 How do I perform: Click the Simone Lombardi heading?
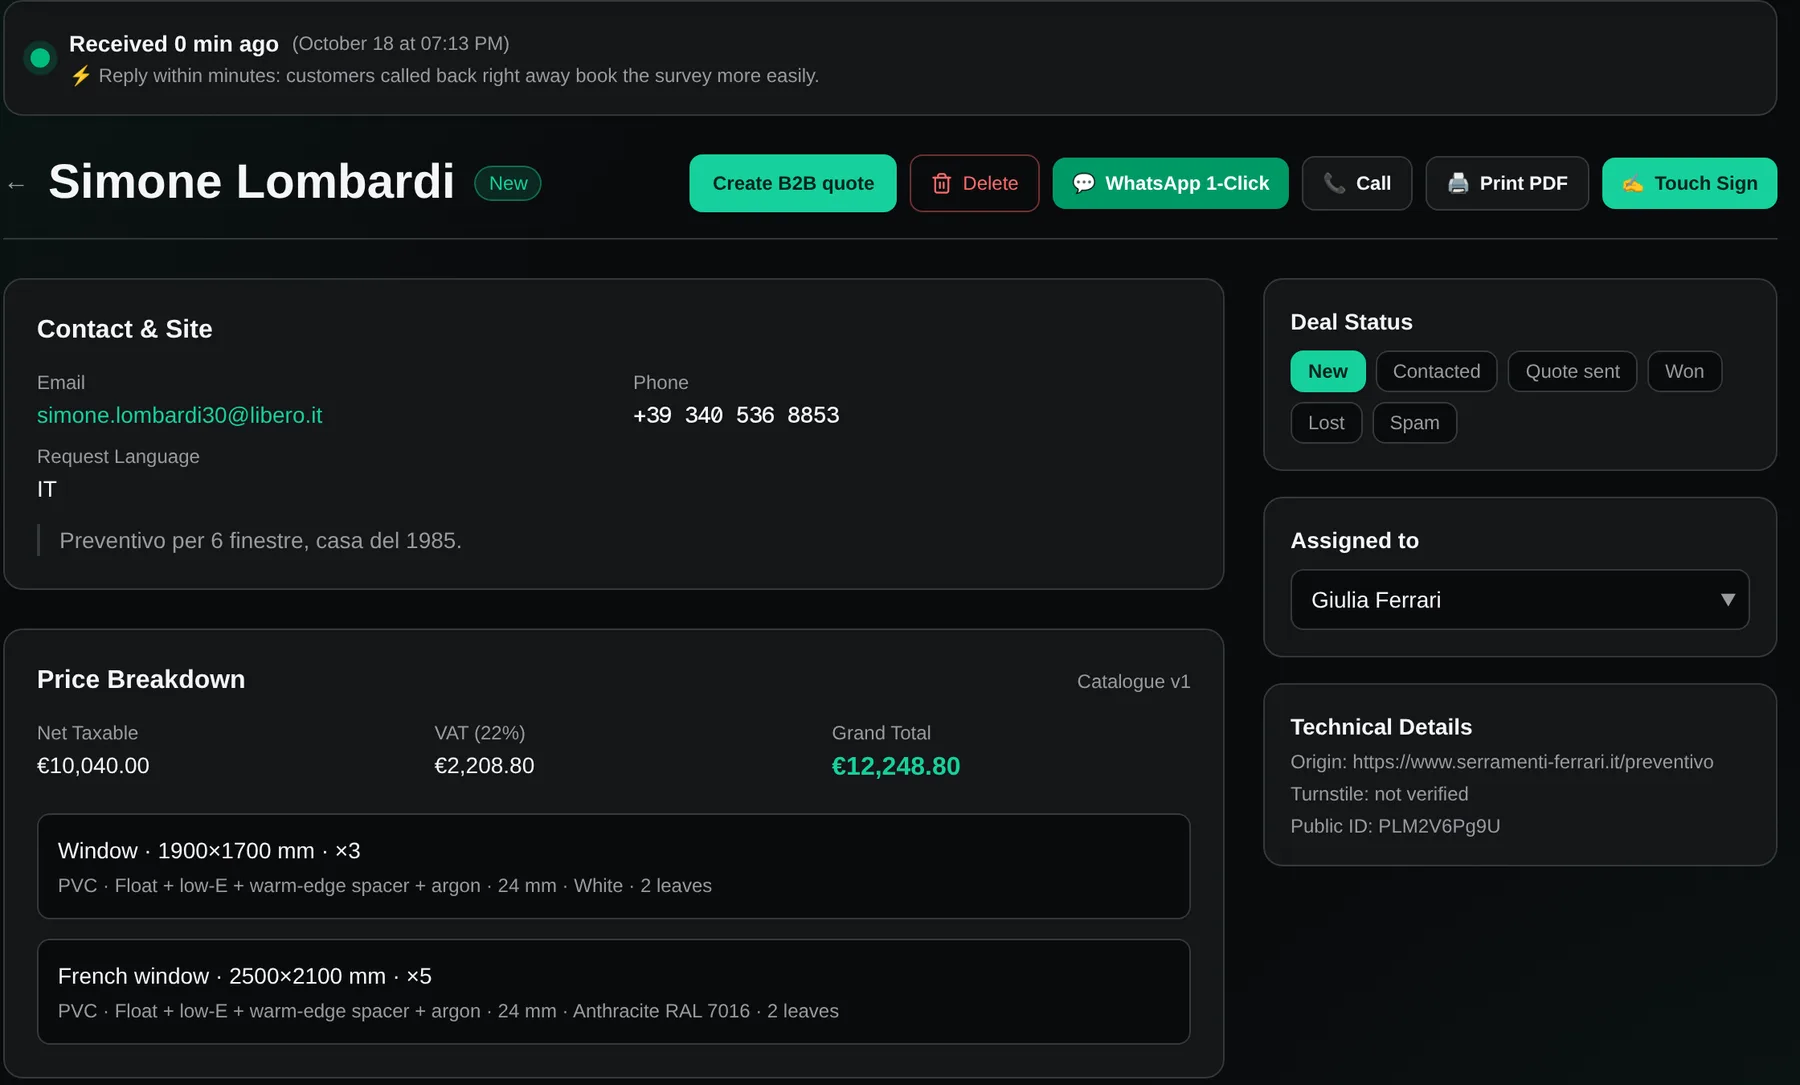251,182
